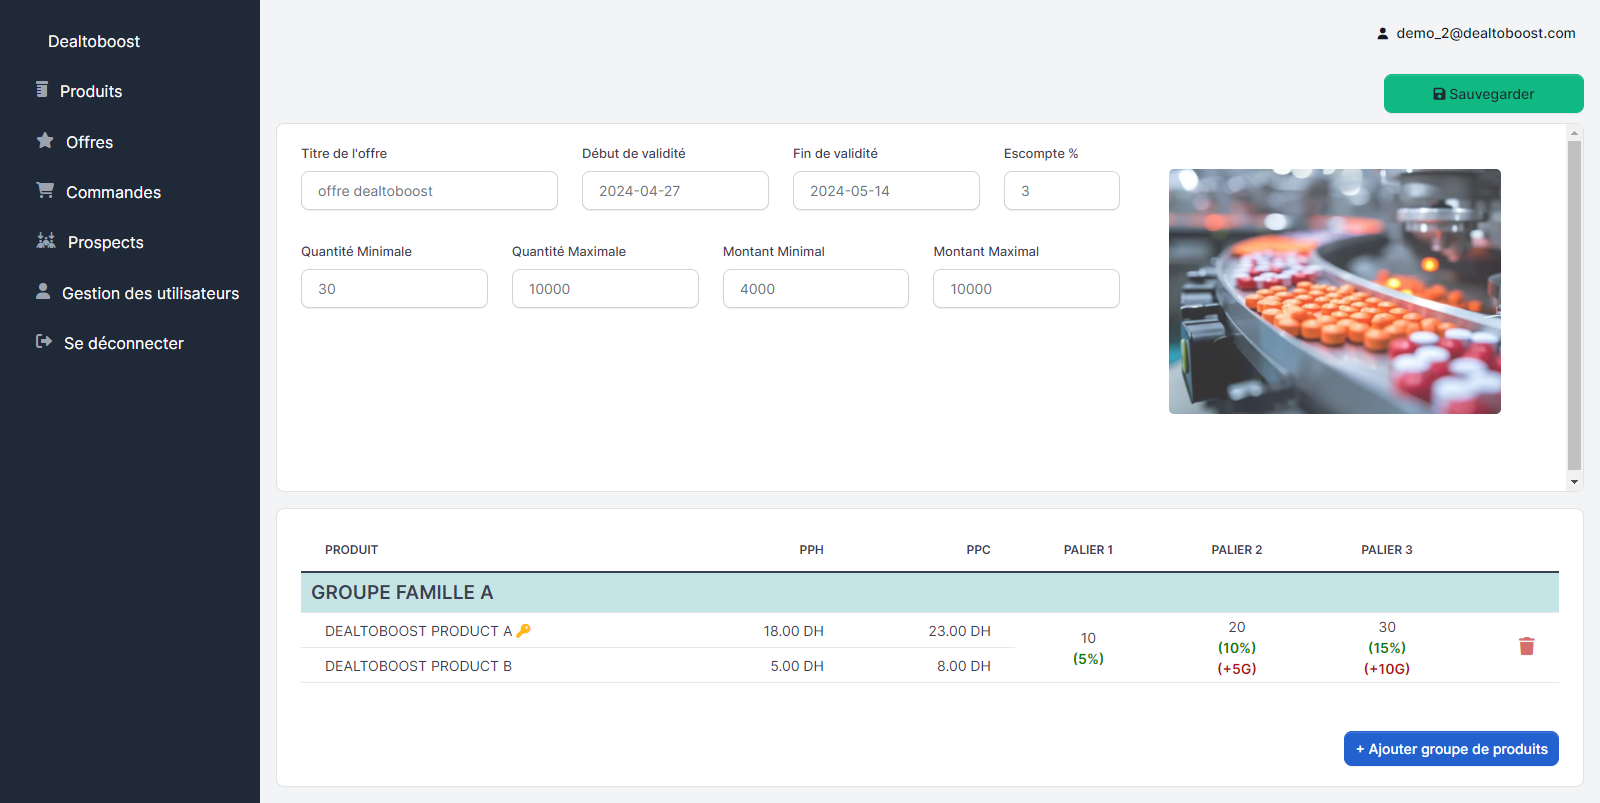The image size is (1600, 803).
Task: Click the PRODUIT column header
Action: [352, 550]
